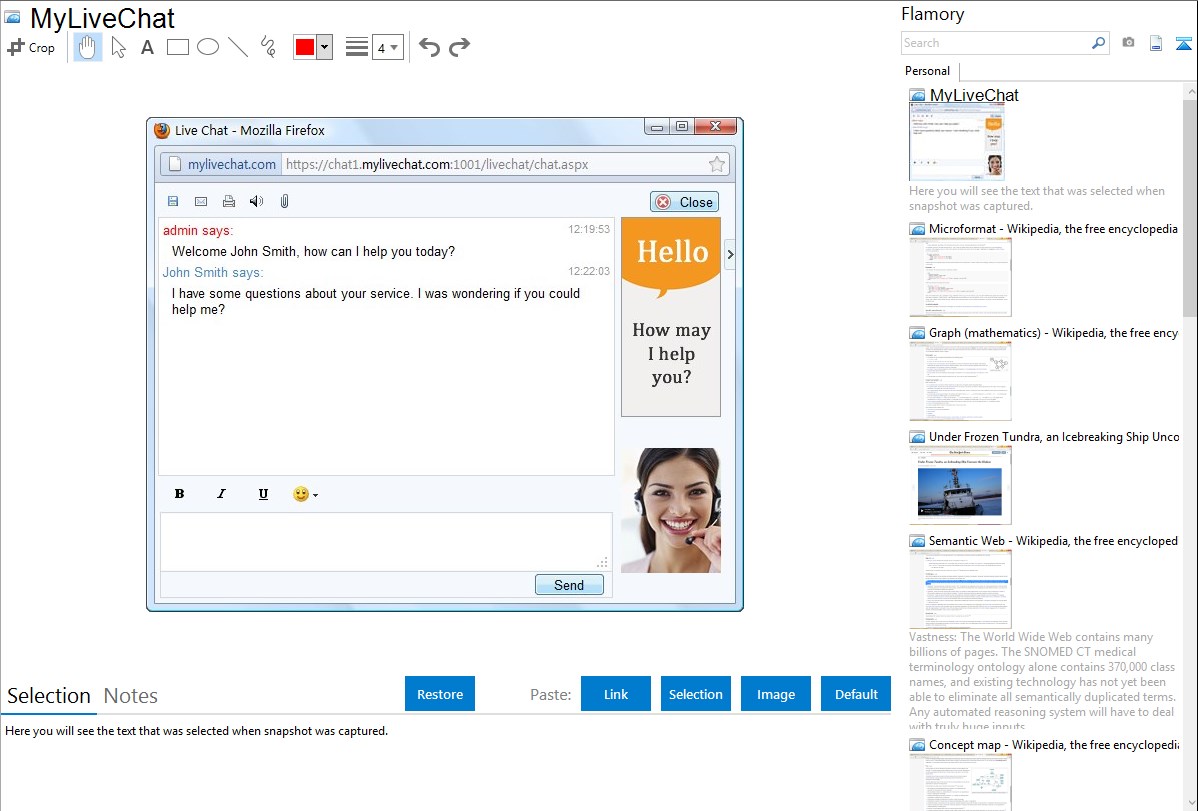Select the ellipse shape tool
The width and height of the screenshot is (1198, 811).
click(x=208, y=47)
